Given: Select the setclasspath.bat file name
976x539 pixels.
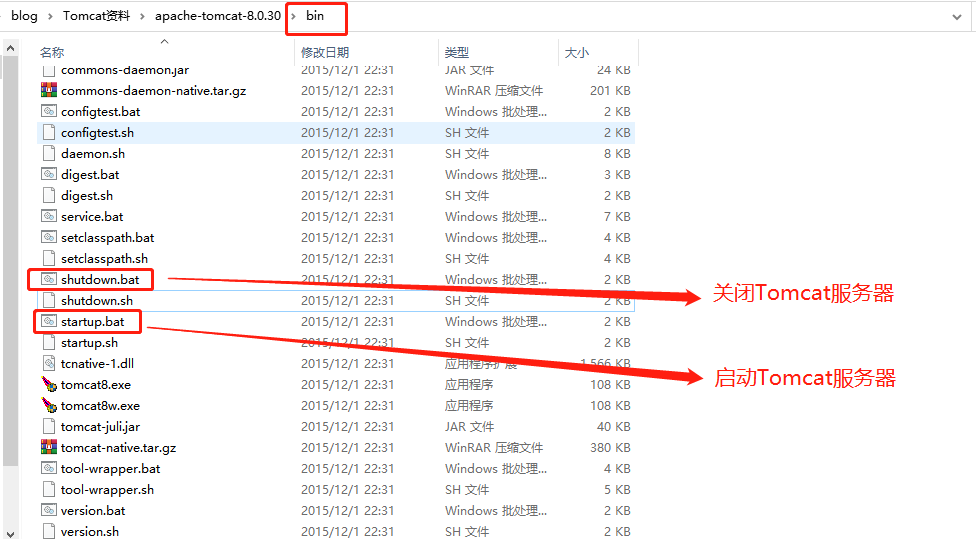Looking at the screenshot, I should tap(108, 237).
